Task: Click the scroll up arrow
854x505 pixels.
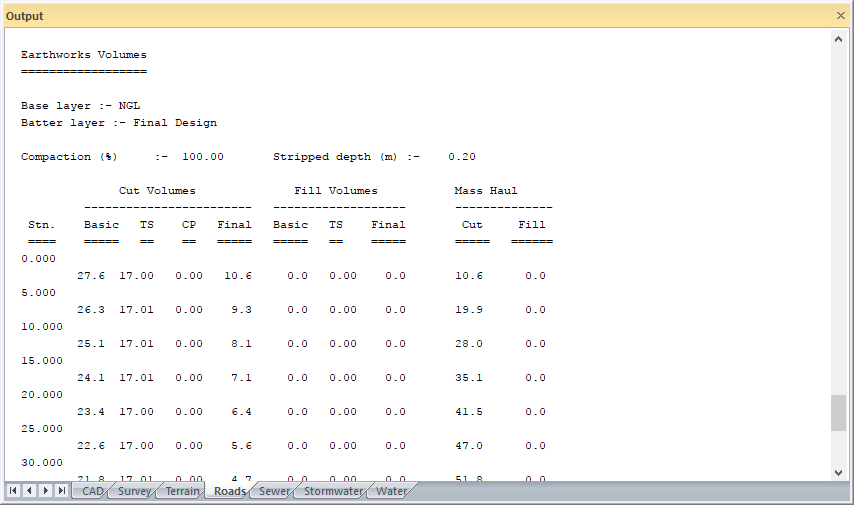Action: click(838, 39)
